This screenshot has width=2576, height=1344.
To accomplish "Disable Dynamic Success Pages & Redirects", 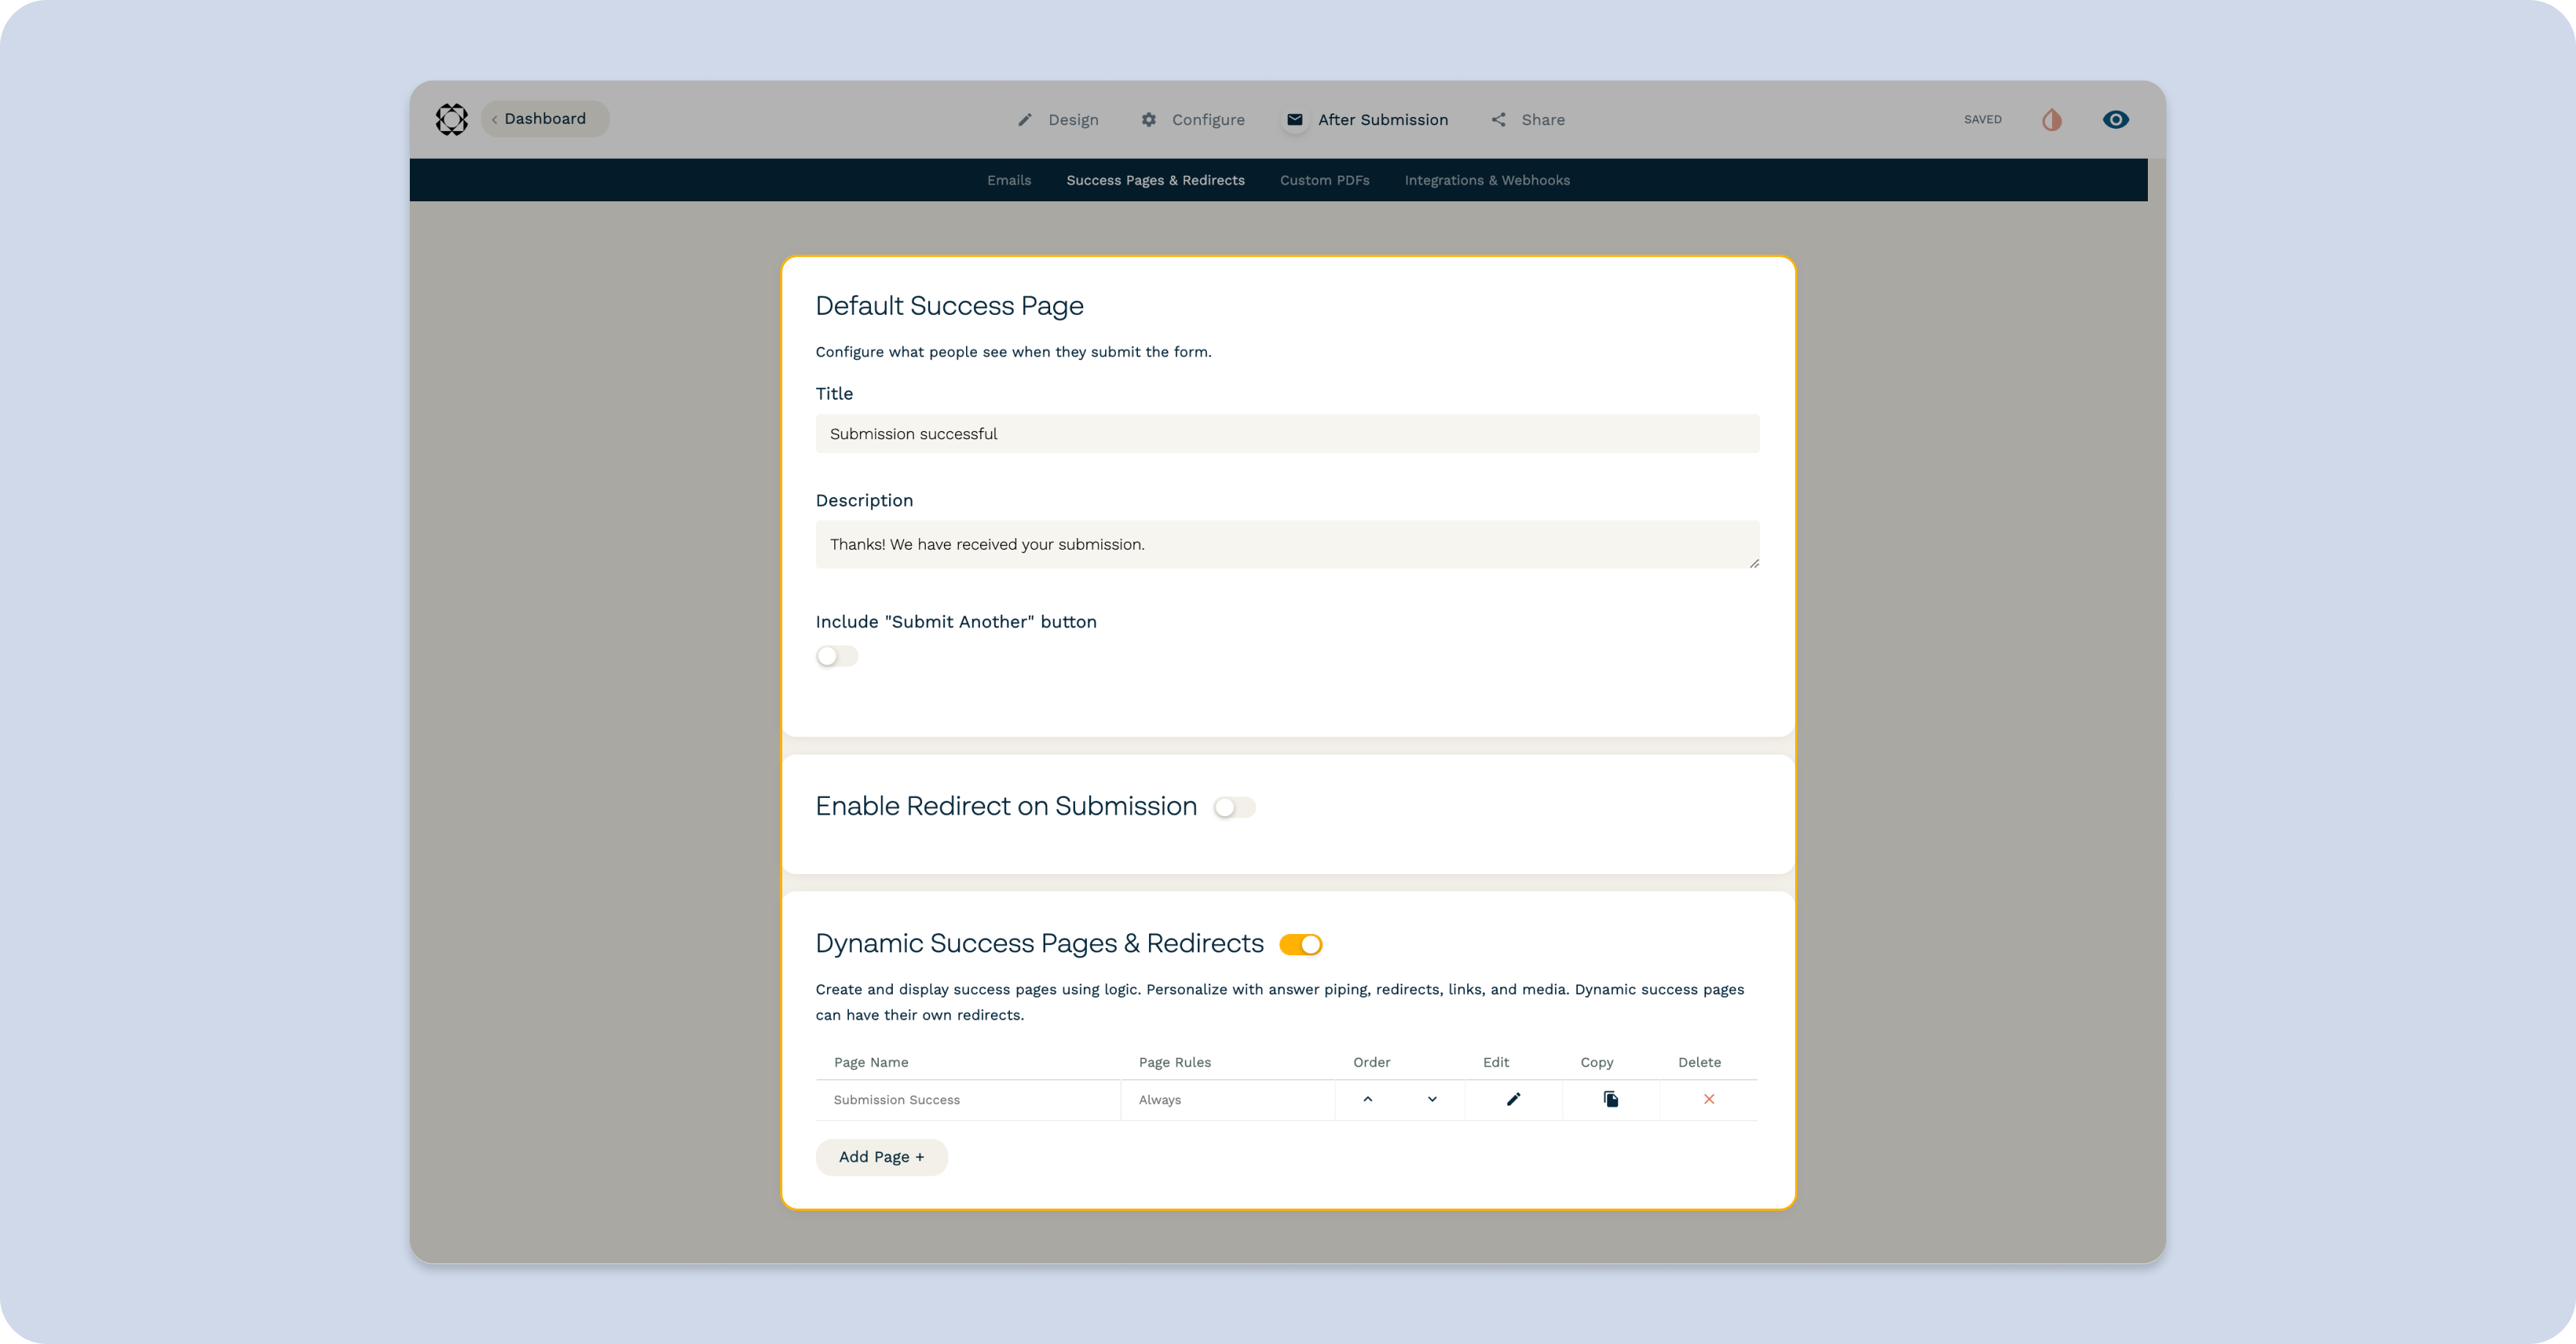I will click(x=1300, y=944).
